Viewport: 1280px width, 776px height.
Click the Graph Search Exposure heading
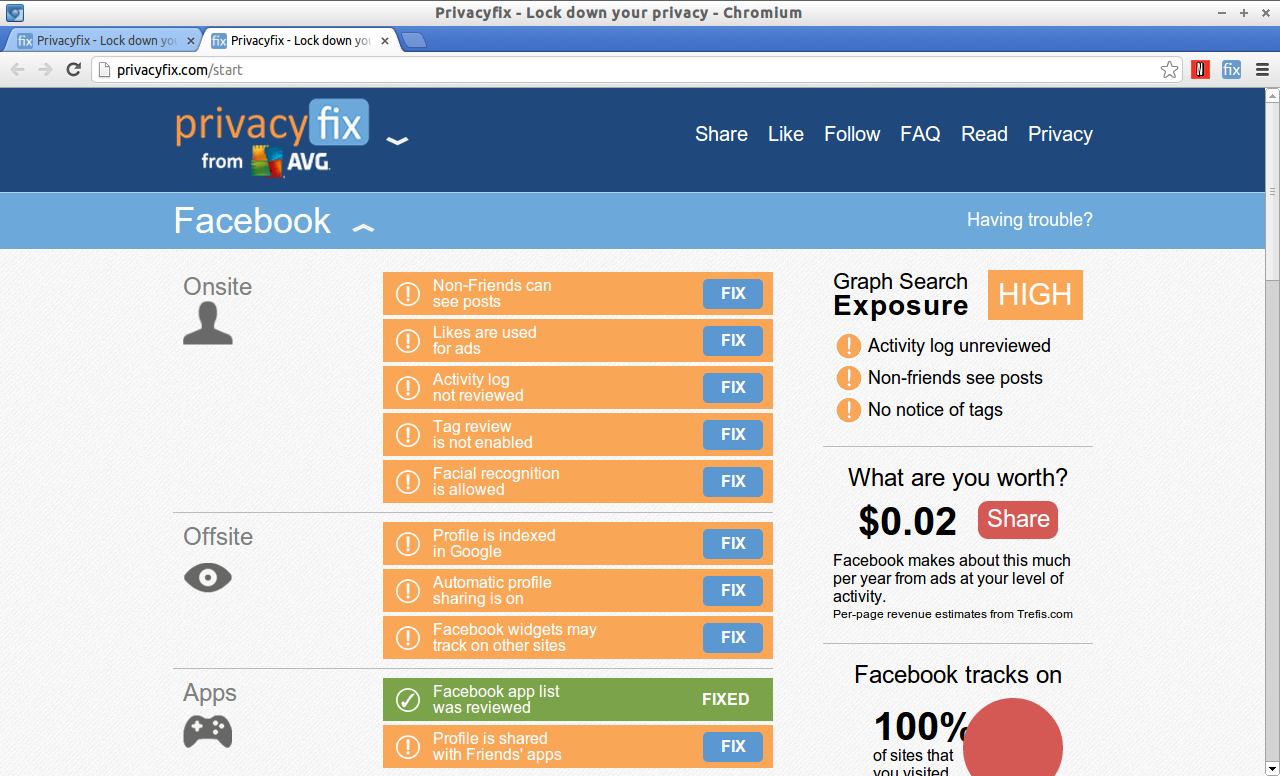[x=901, y=294]
